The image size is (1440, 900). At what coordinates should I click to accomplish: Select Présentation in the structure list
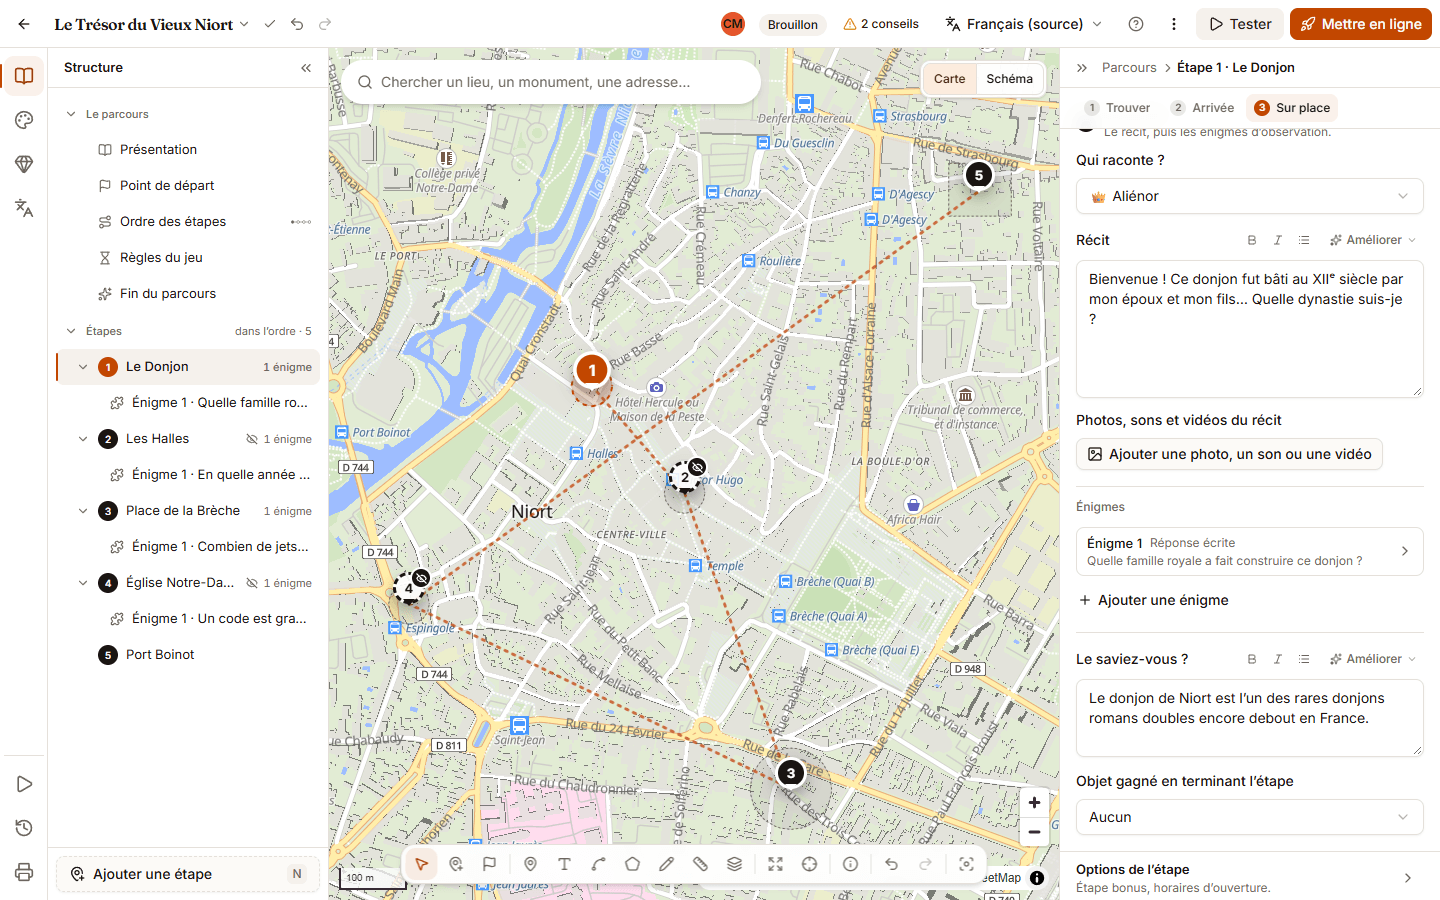(188, 150)
